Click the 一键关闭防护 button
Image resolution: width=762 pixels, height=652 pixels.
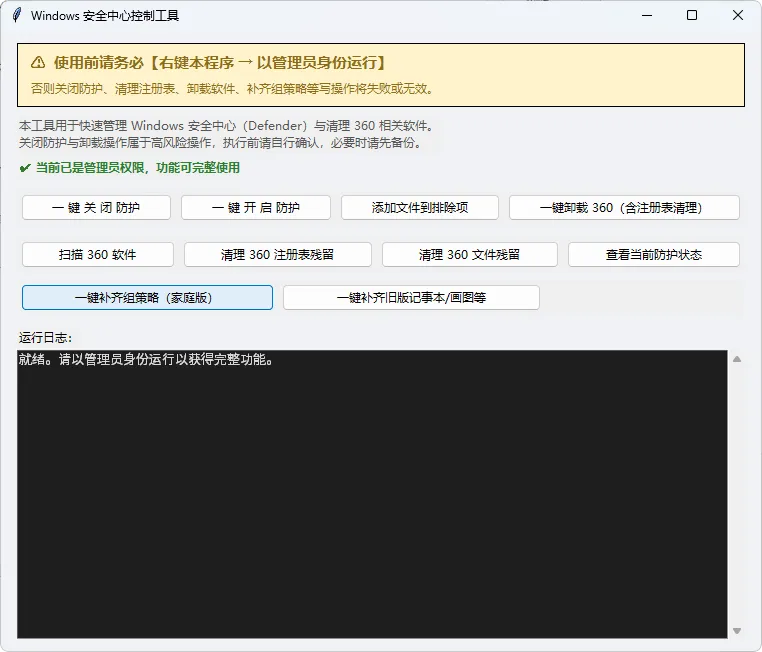tap(96, 207)
